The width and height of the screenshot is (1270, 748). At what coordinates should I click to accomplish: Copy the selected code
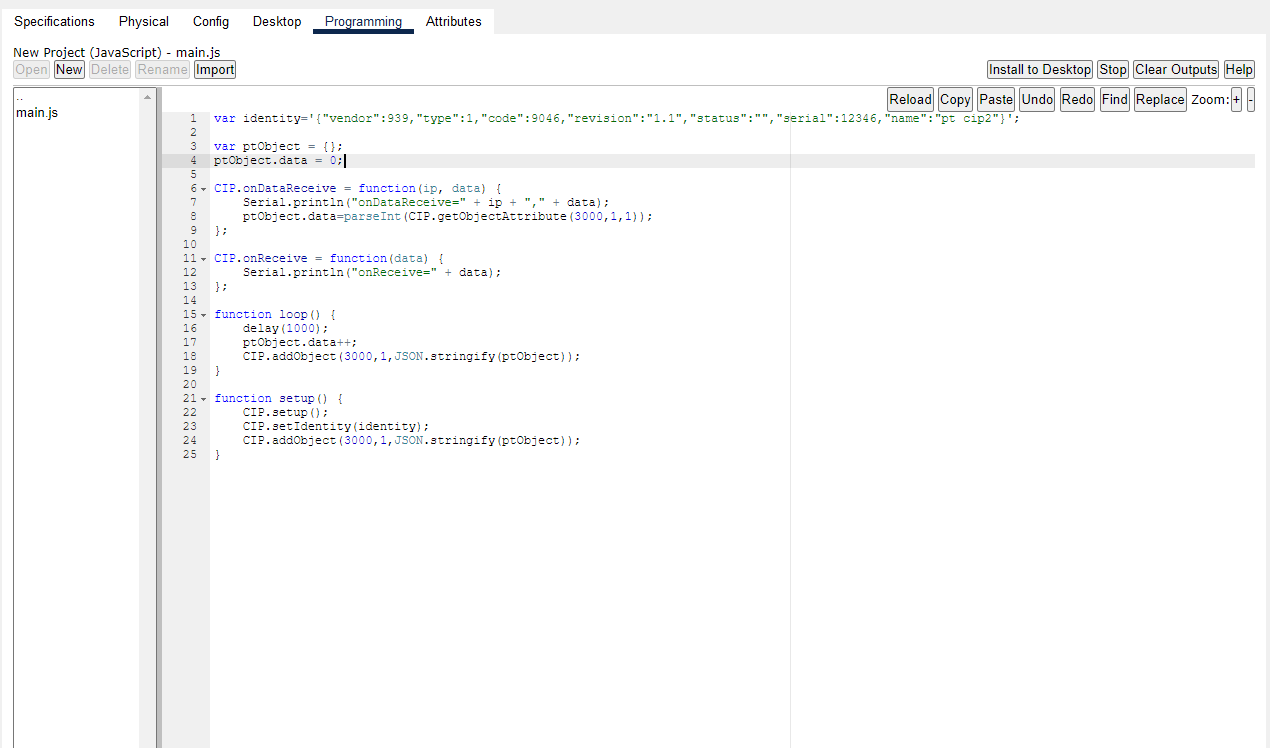pyautogui.click(x=954, y=99)
